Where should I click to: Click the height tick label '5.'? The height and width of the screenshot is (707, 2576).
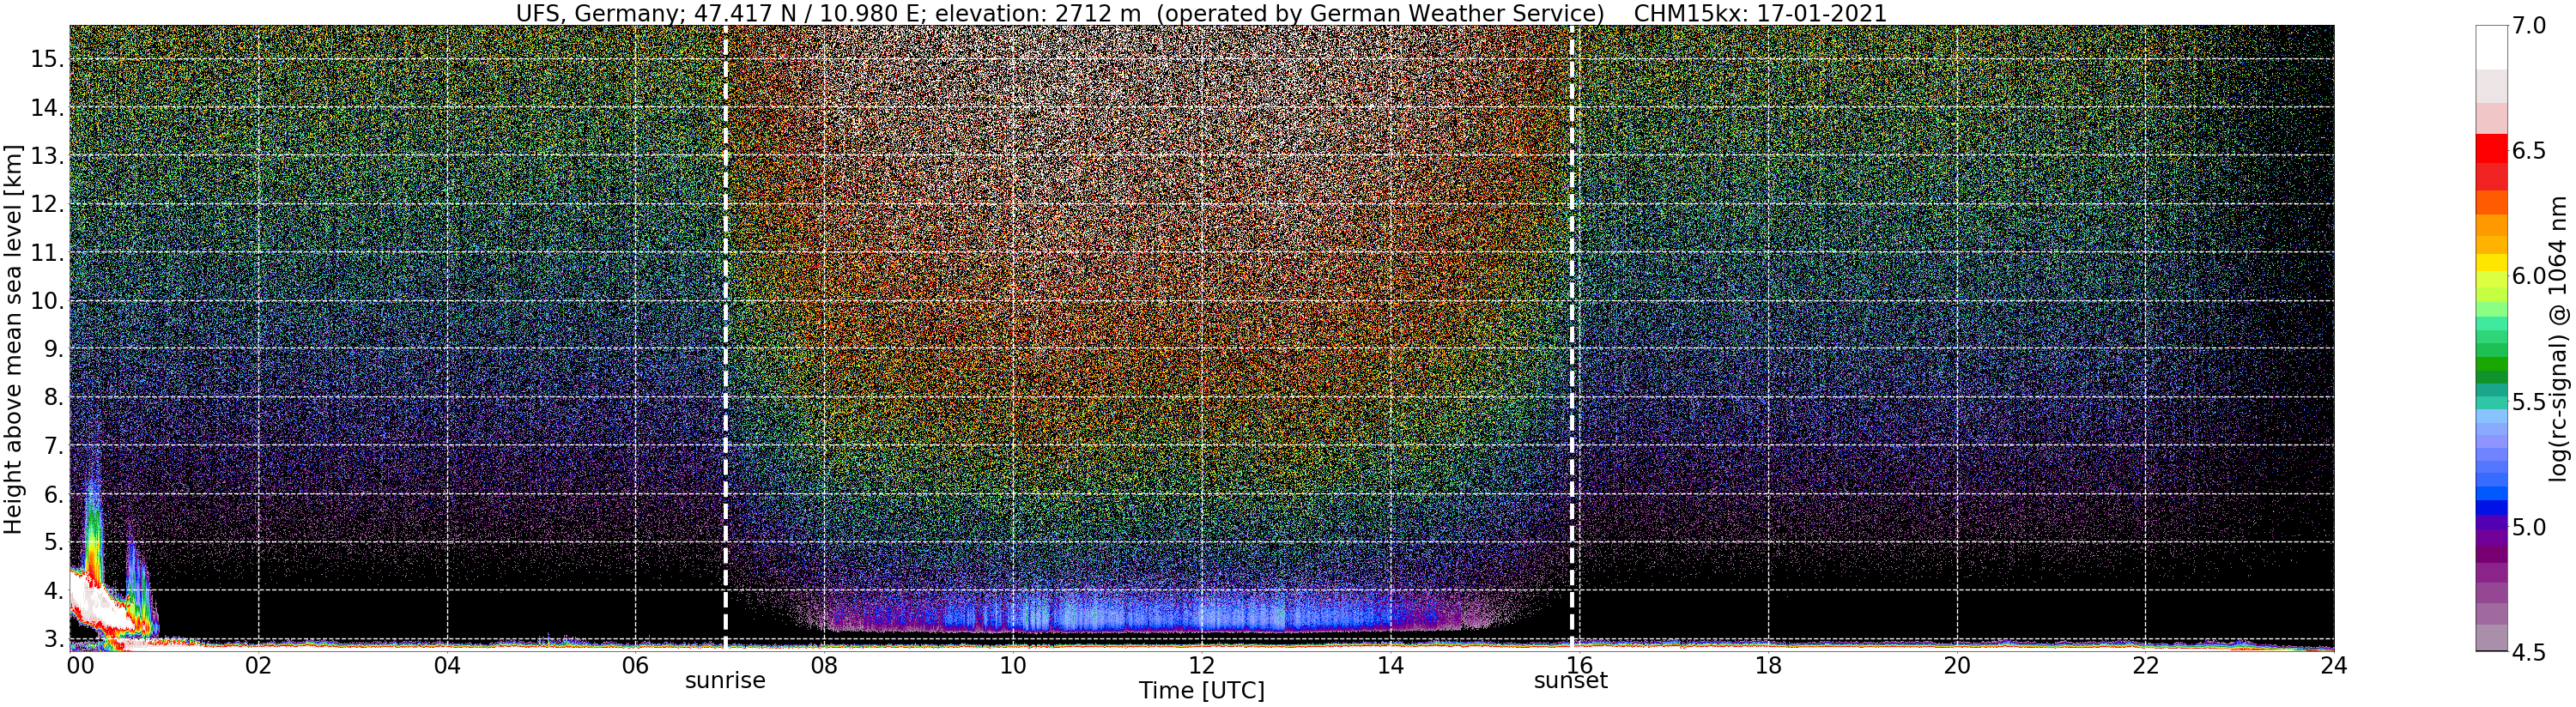[x=53, y=542]
